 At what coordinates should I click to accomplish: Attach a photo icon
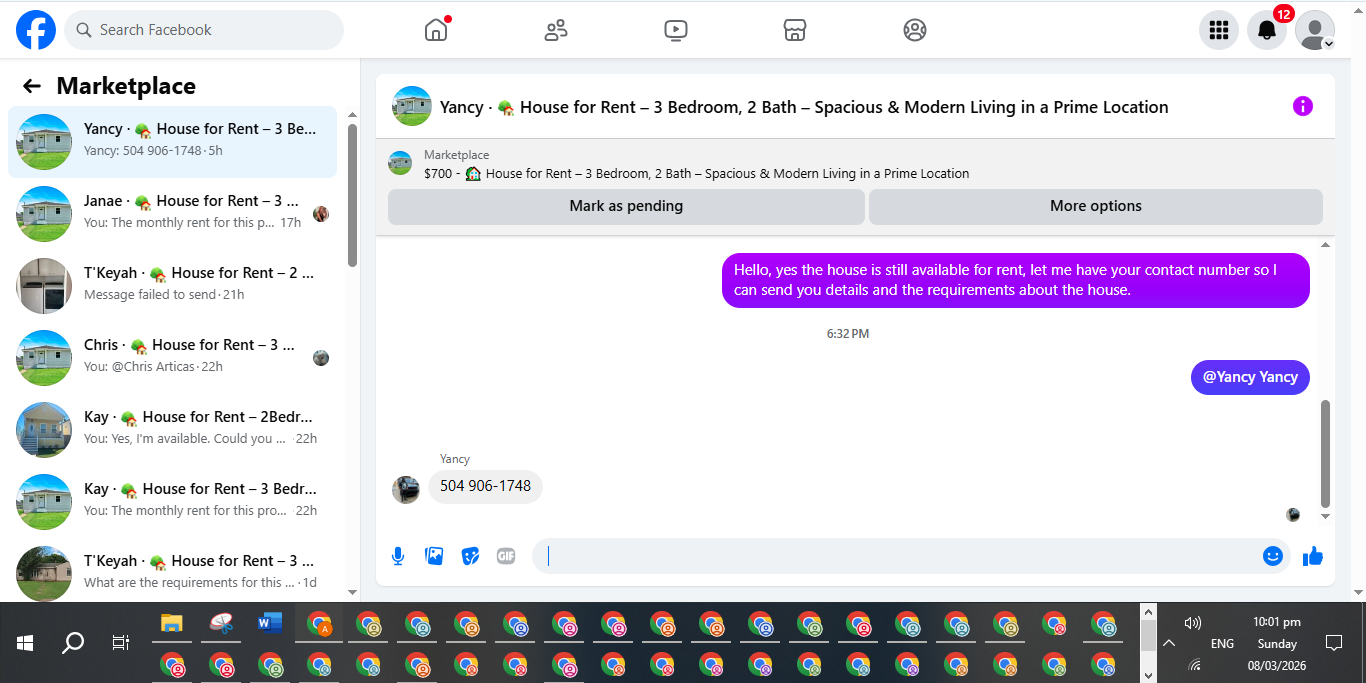point(434,556)
